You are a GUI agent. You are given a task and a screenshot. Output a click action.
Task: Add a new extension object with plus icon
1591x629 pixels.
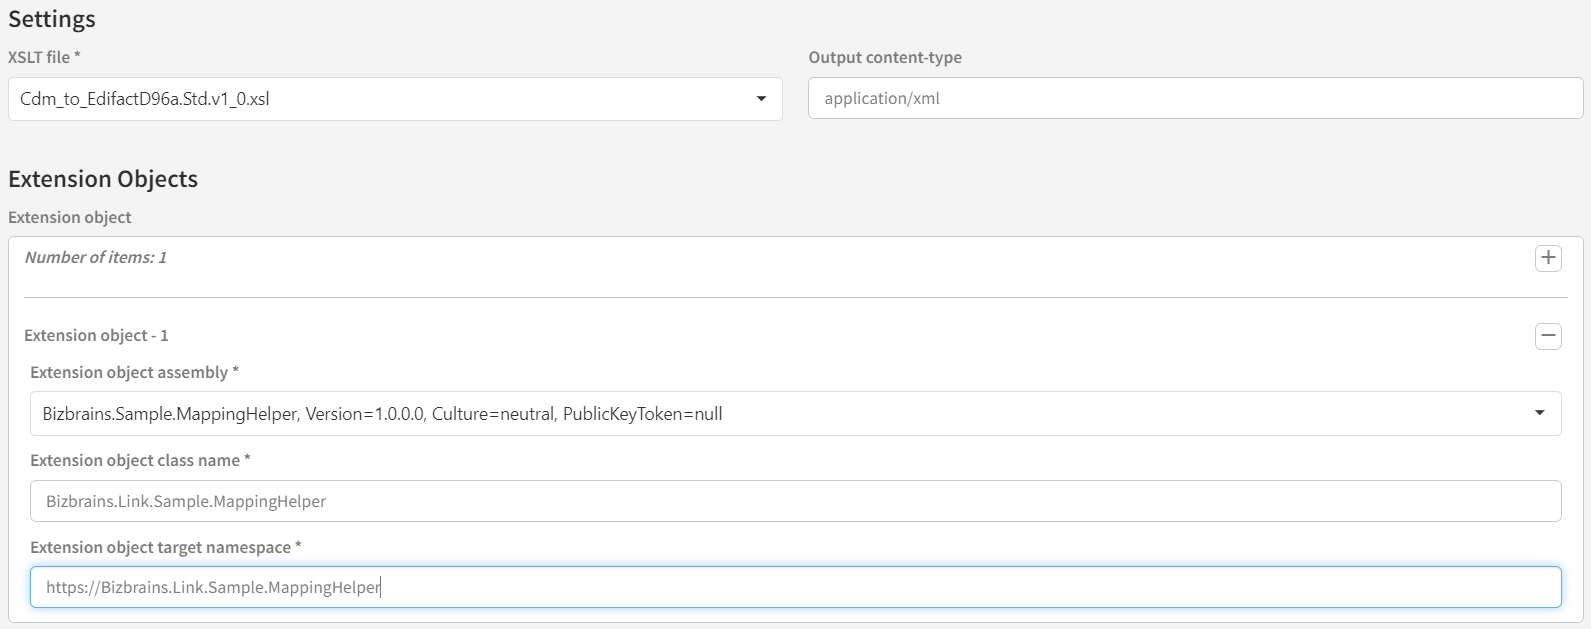point(1548,258)
